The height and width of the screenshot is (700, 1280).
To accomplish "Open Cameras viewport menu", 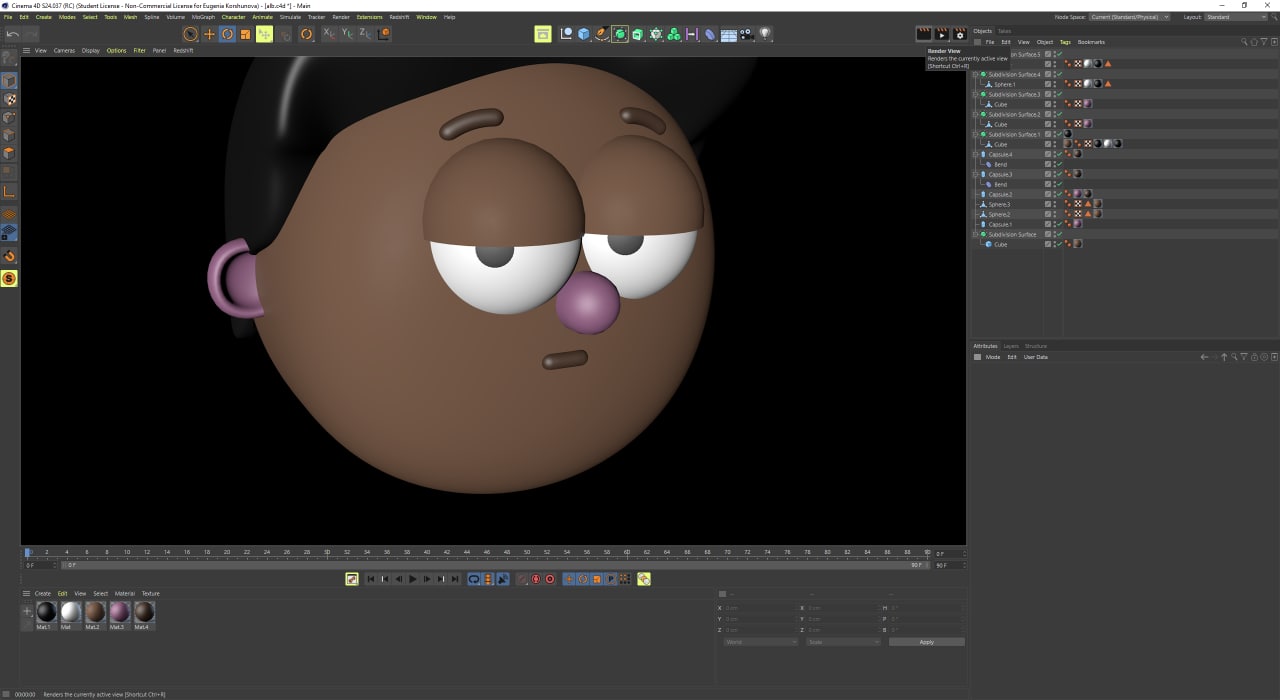I will 64,50.
